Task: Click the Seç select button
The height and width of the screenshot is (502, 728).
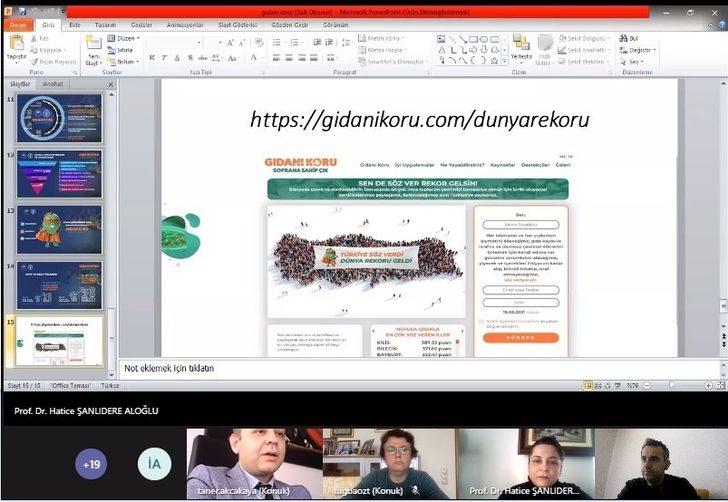Action: [x=632, y=61]
